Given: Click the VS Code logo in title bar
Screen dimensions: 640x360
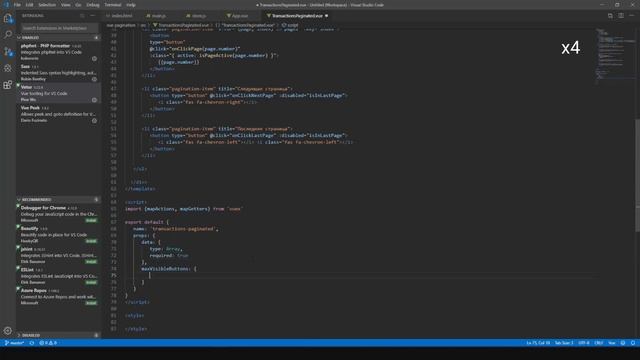Looking at the screenshot, I should point(6,5).
